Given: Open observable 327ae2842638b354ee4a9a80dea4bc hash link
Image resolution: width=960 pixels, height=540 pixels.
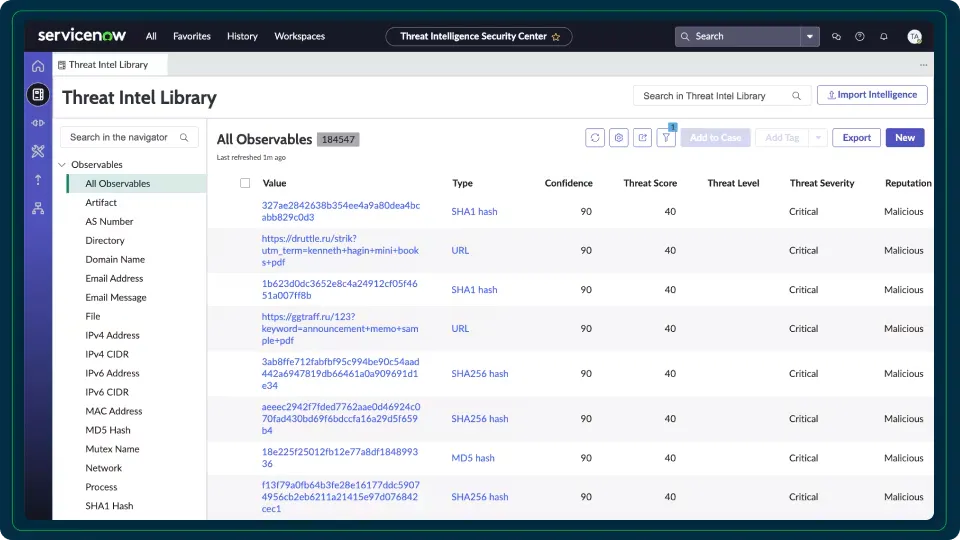Looking at the screenshot, I should [340, 211].
